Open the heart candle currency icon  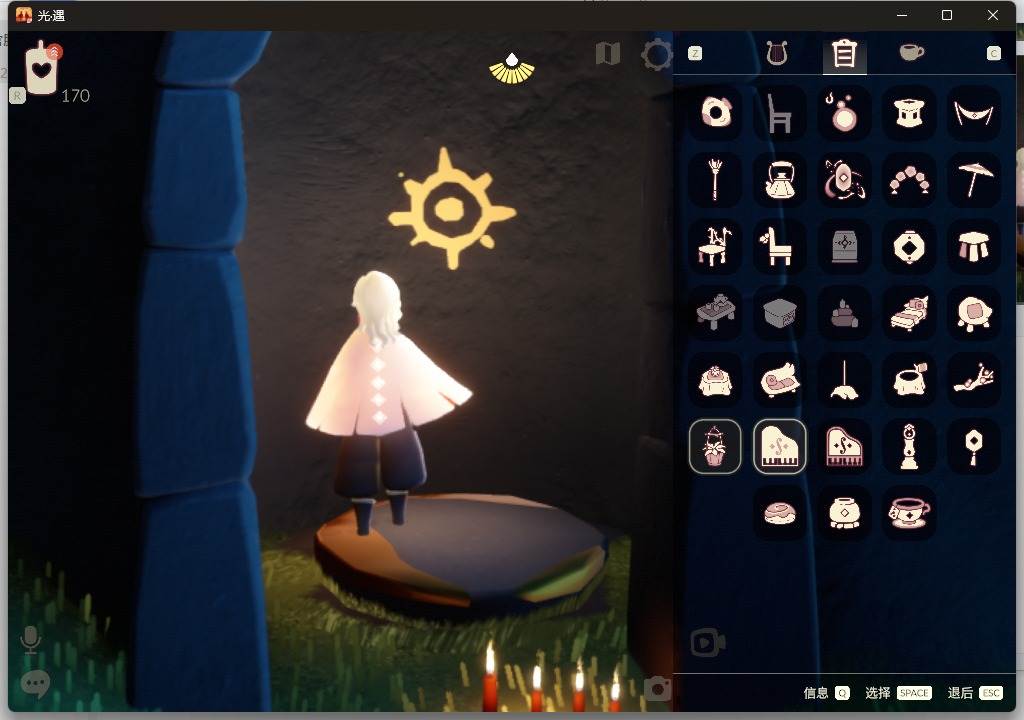pyautogui.click(x=42, y=70)
